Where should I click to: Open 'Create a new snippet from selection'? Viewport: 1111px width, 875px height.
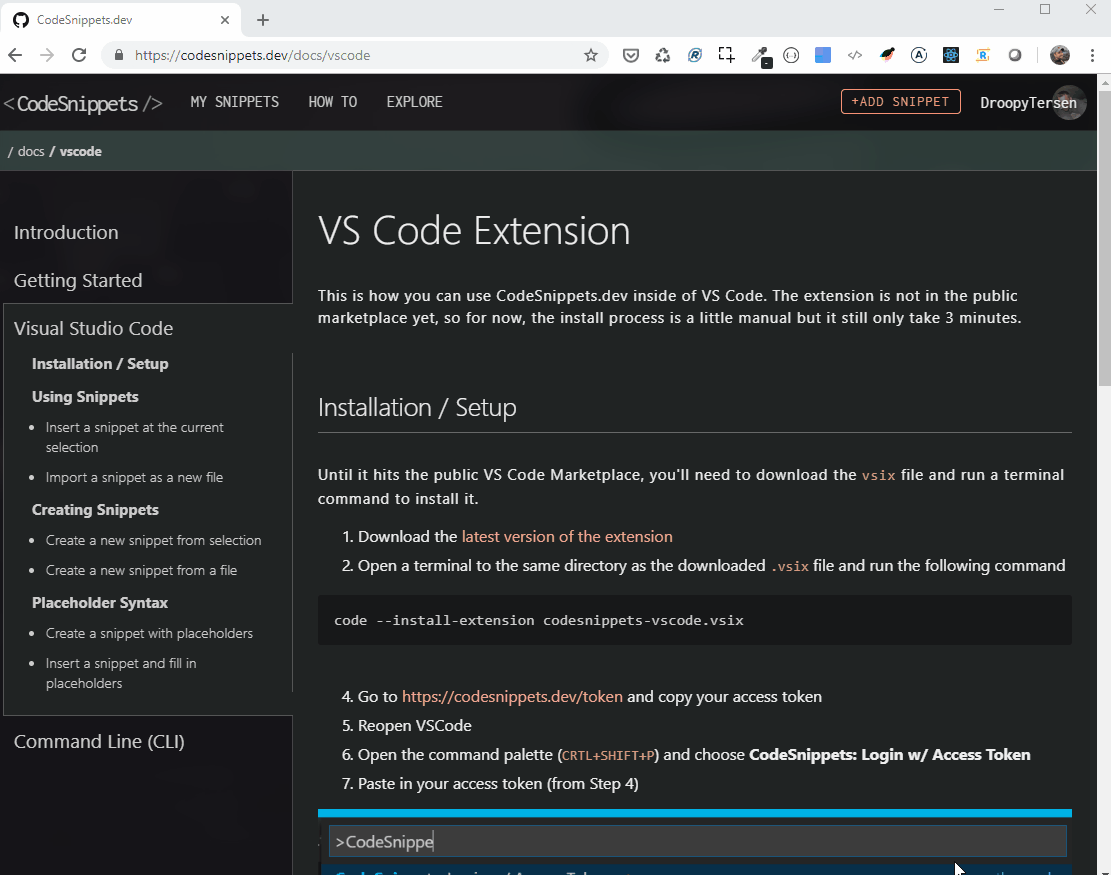(154, 541)
